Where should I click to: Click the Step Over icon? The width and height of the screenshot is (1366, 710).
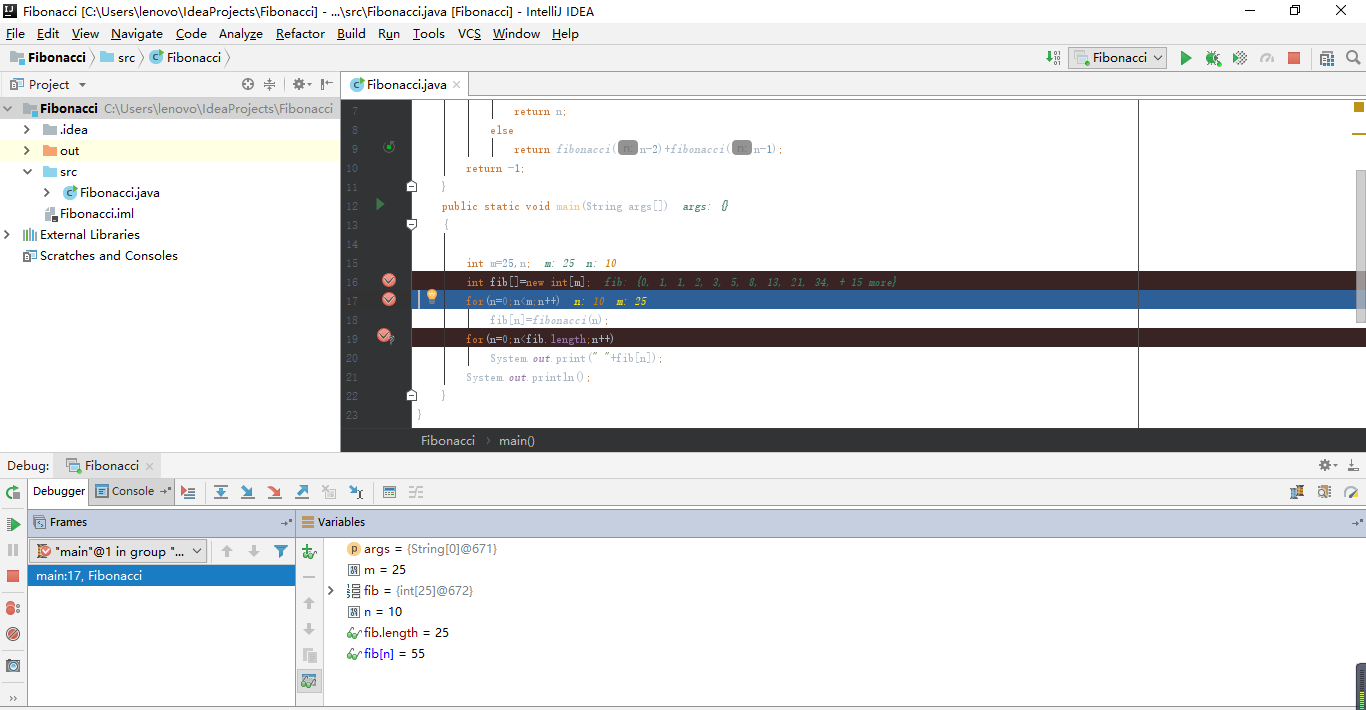point(221,492)
